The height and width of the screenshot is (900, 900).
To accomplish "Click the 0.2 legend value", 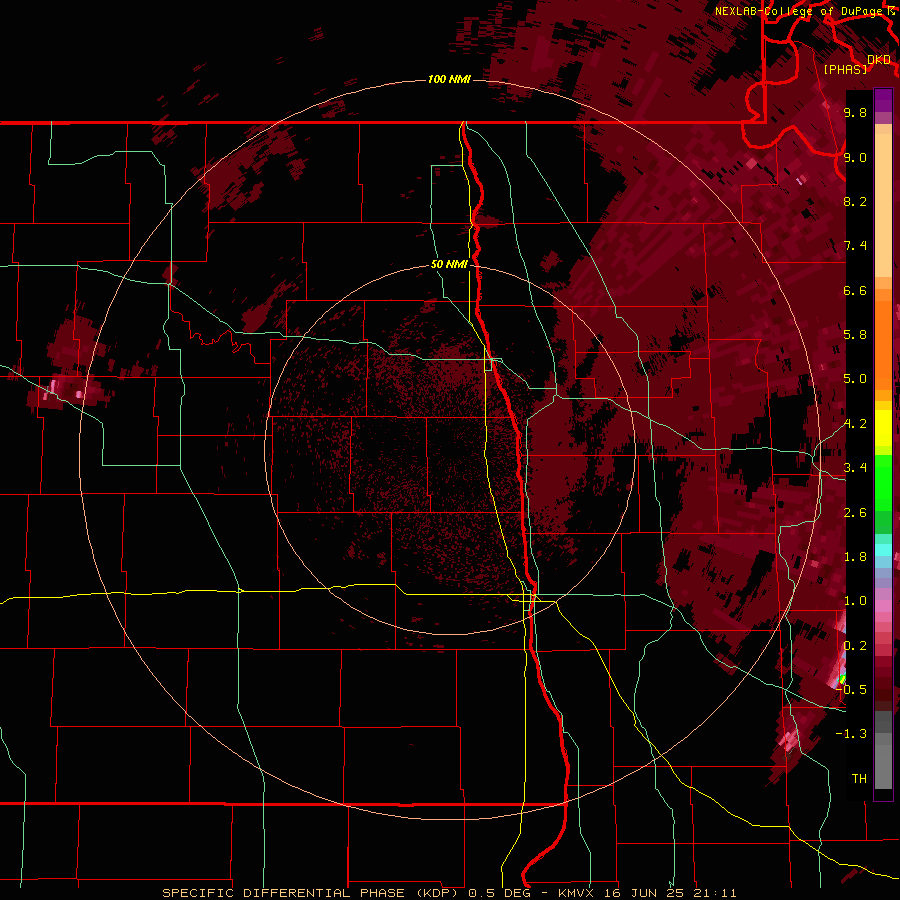I will (x=855, y=646).
